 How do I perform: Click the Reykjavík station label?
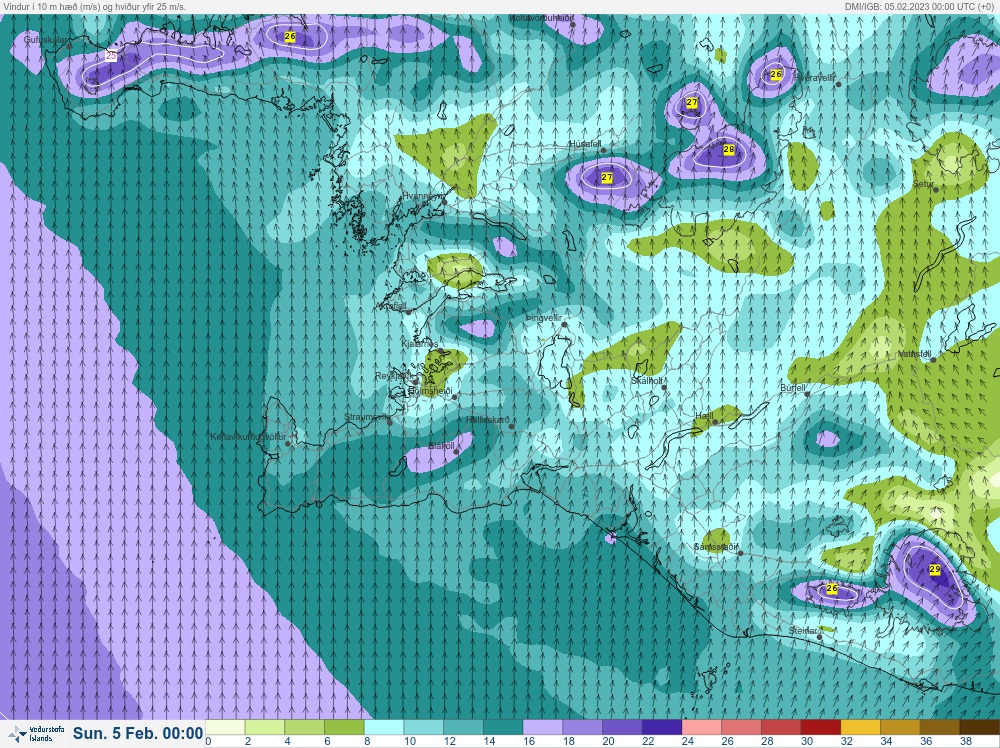(x=395, y=376)
